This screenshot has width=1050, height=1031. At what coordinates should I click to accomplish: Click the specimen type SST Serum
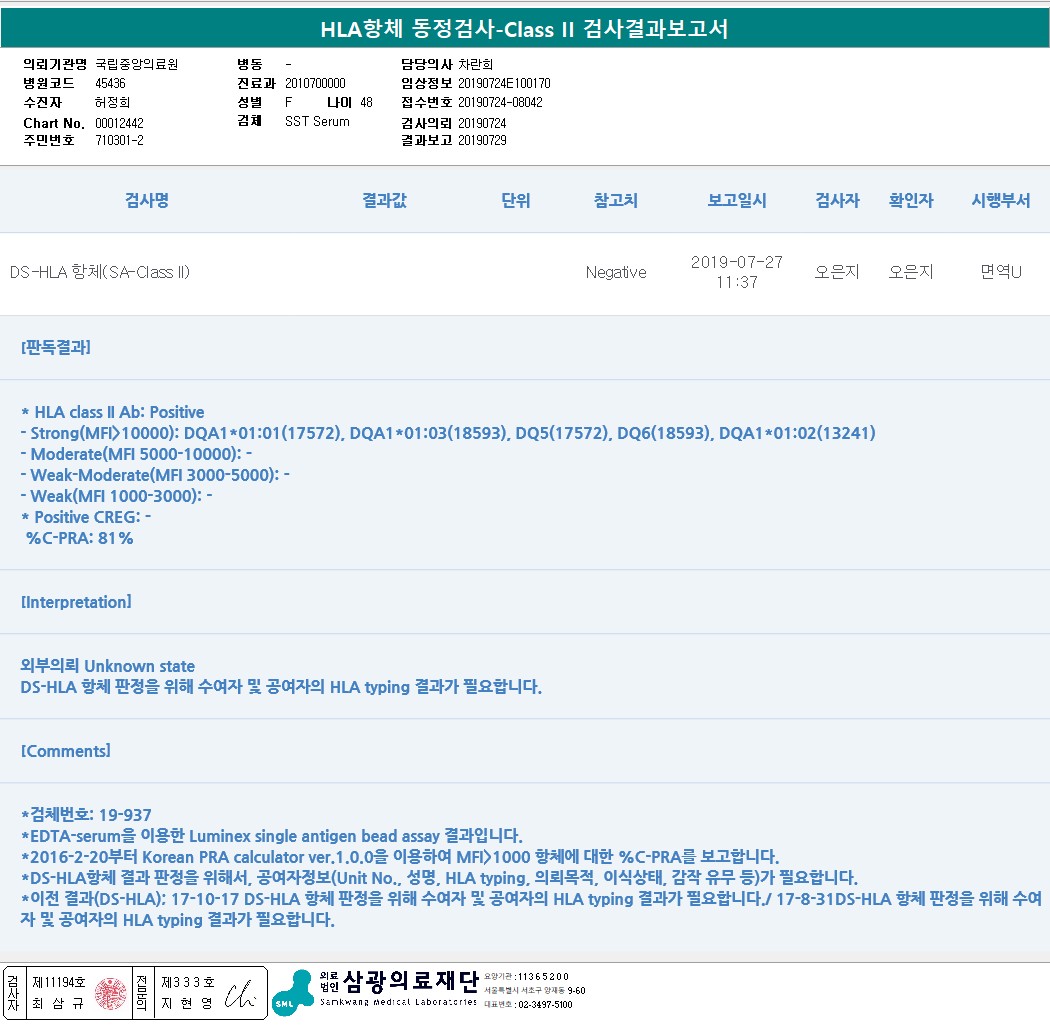coord(317,121)
